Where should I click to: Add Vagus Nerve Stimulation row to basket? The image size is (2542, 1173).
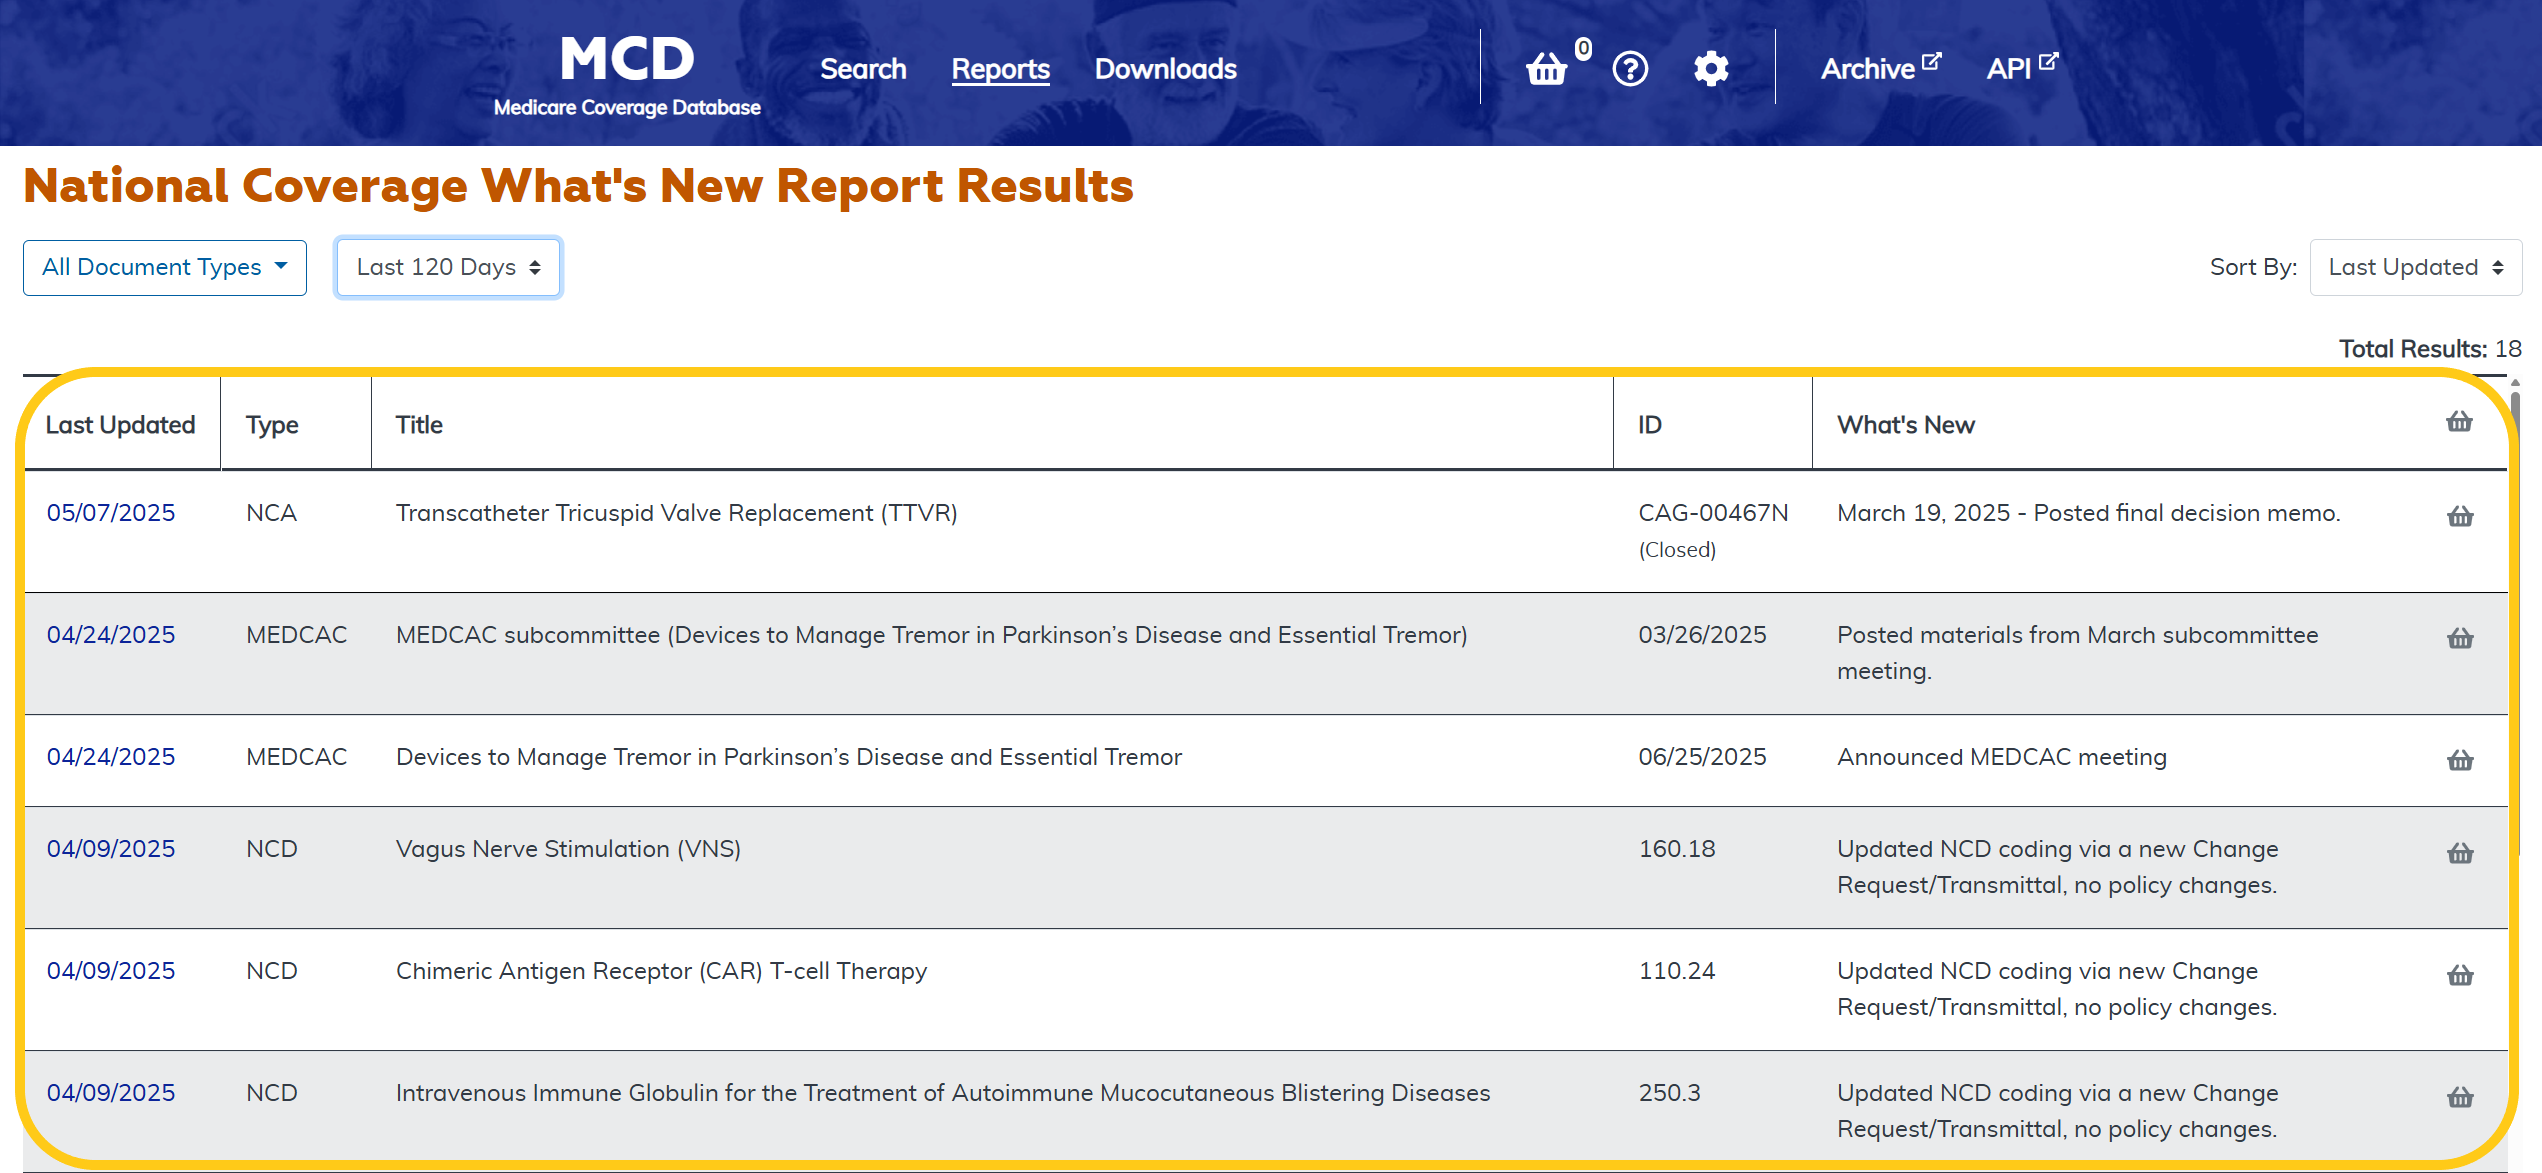click(2460, 853)
